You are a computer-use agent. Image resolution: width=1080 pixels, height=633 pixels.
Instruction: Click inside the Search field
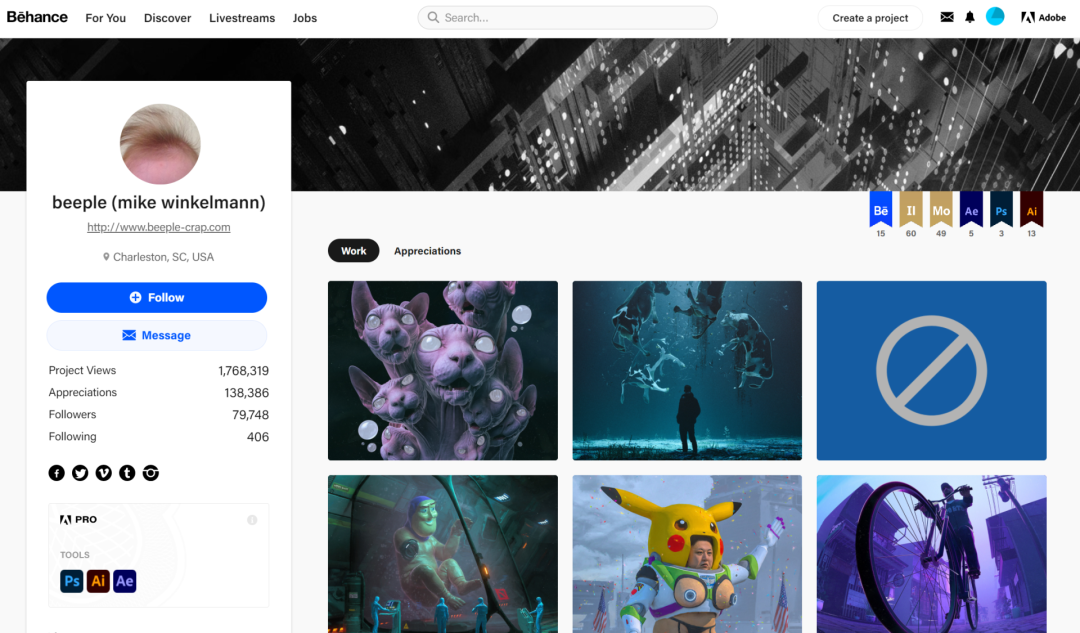(568, 18)
